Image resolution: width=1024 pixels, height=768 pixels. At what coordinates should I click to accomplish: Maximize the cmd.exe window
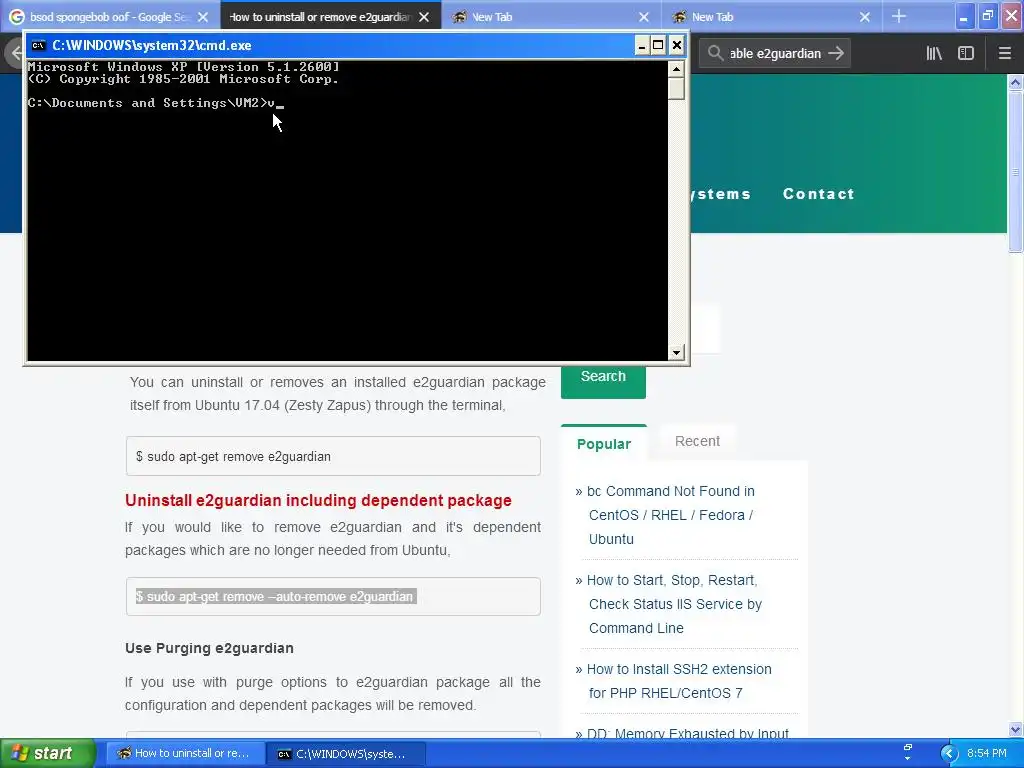pos(658,45)
